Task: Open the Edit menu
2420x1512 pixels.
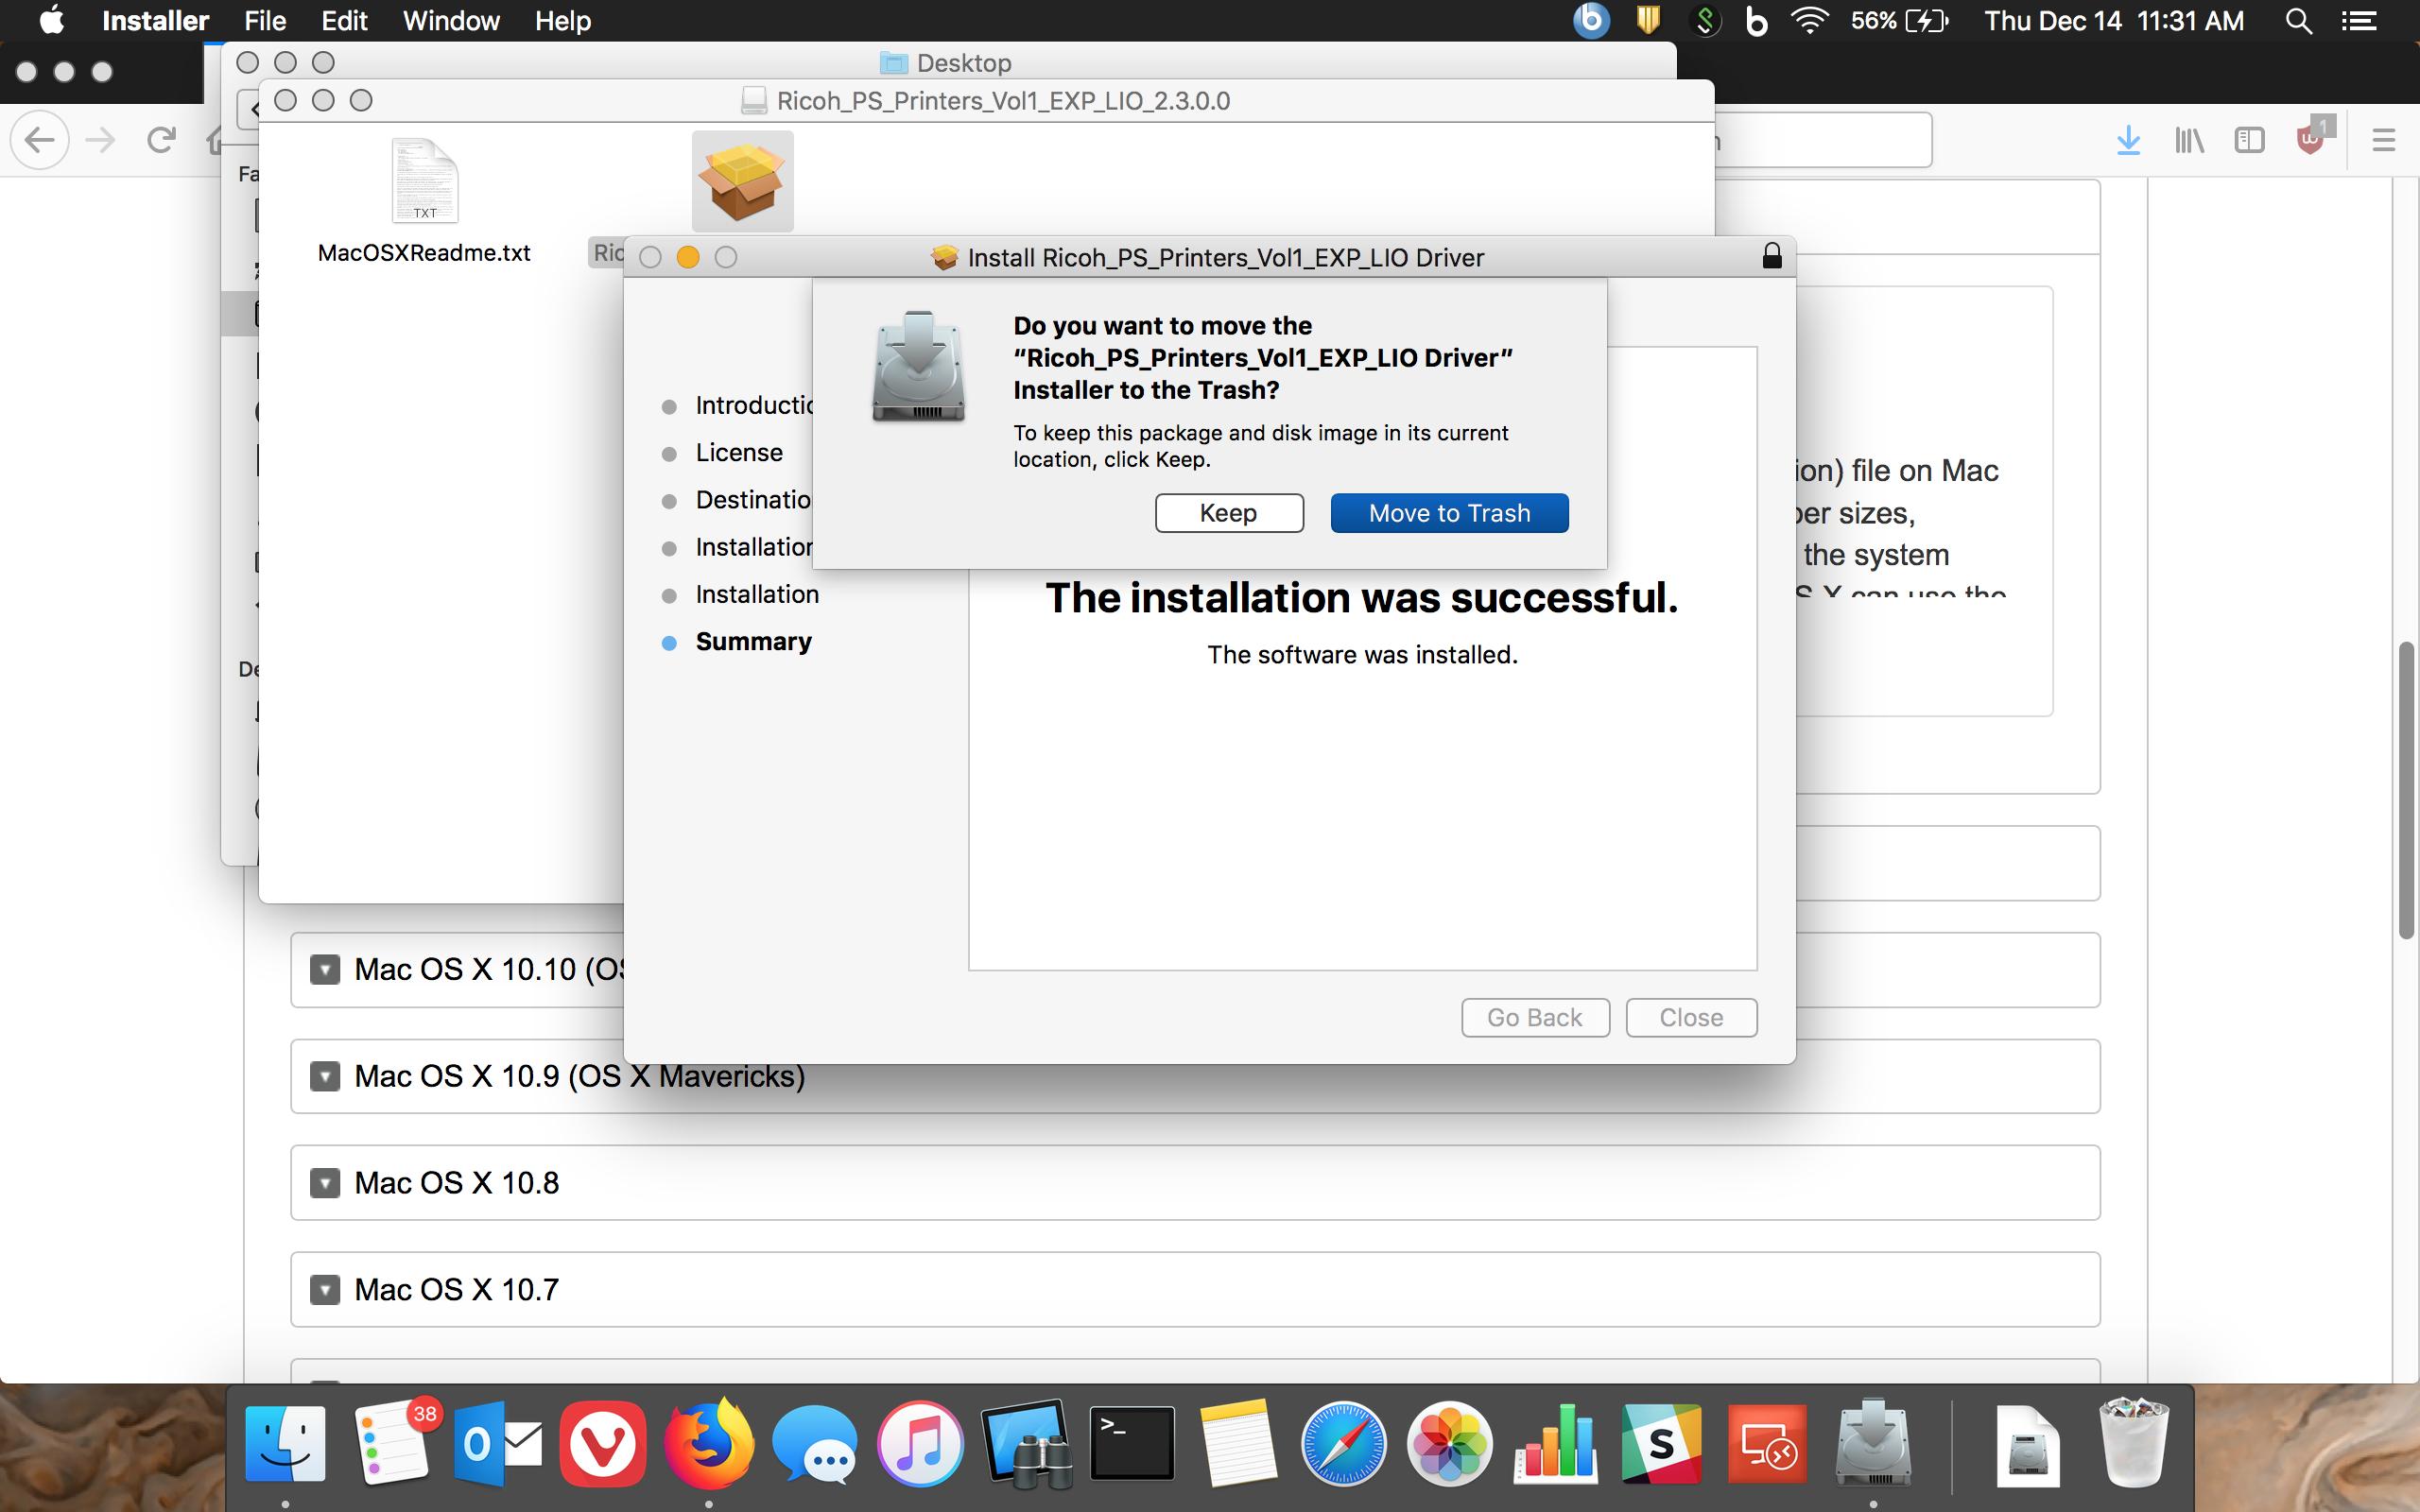Action: [x=344, y=20]
